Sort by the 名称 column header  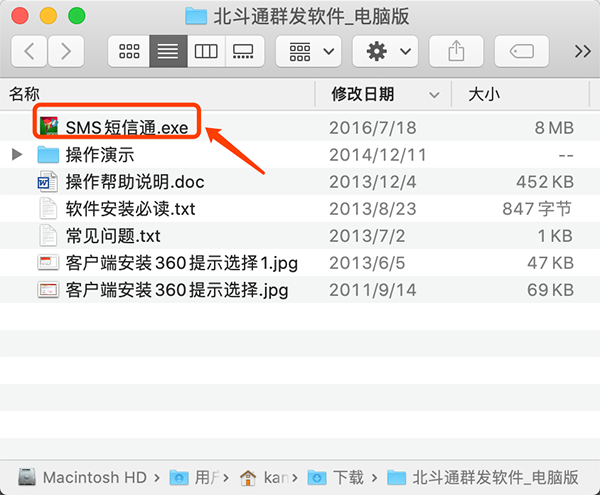(24, 94)
